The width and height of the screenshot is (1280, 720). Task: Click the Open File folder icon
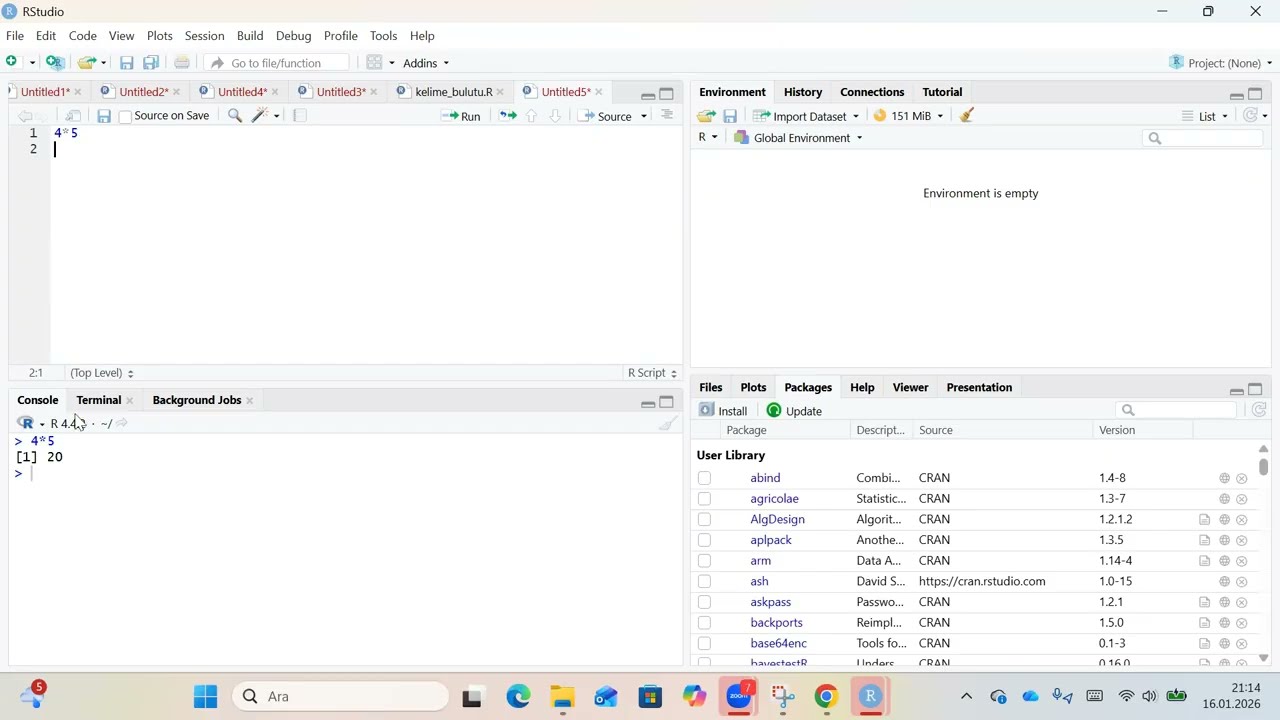click(x=87, y=63)
